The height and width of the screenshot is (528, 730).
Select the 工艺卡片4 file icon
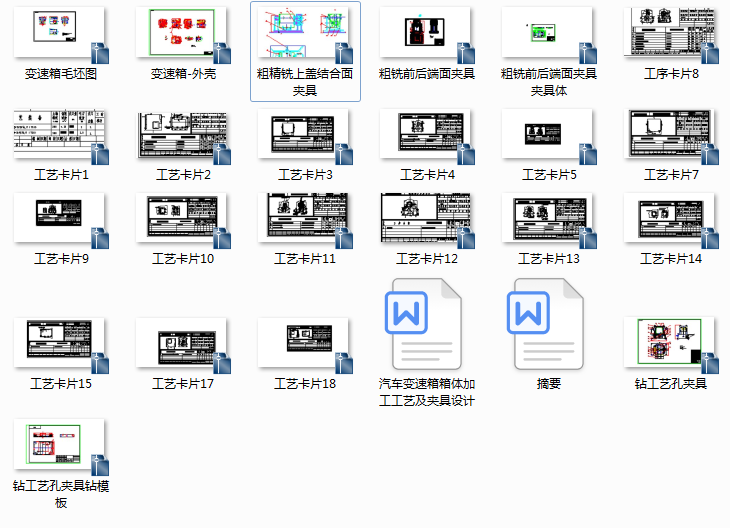pos(426,135)
